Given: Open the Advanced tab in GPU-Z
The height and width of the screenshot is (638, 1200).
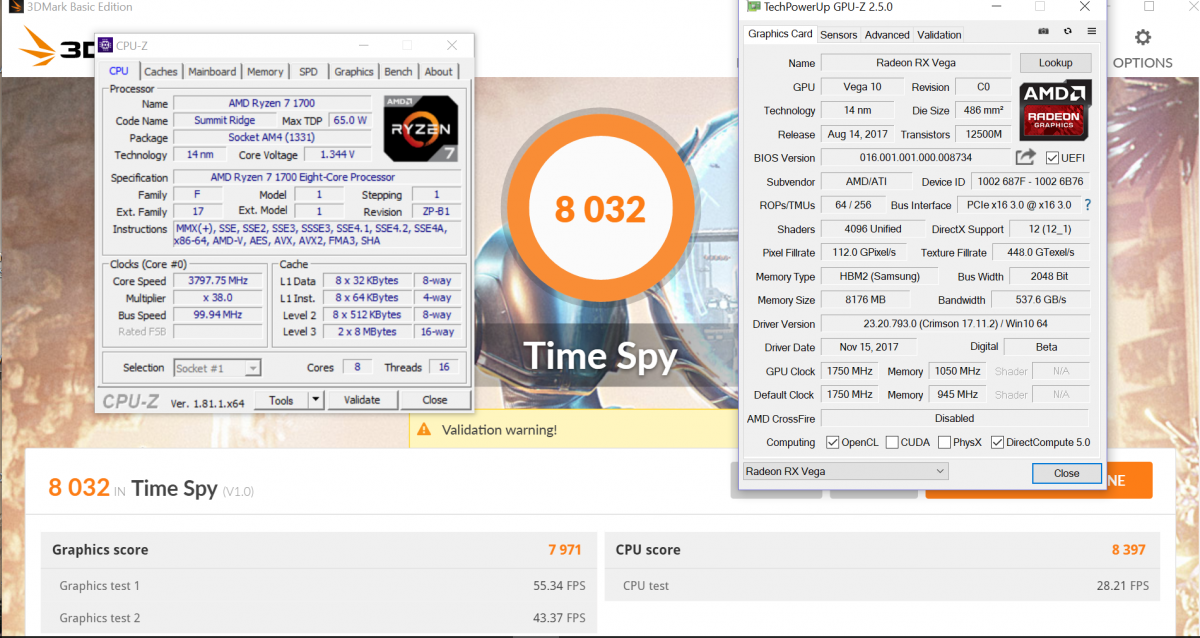Looking at the screenshot, I should click(887, 34).
